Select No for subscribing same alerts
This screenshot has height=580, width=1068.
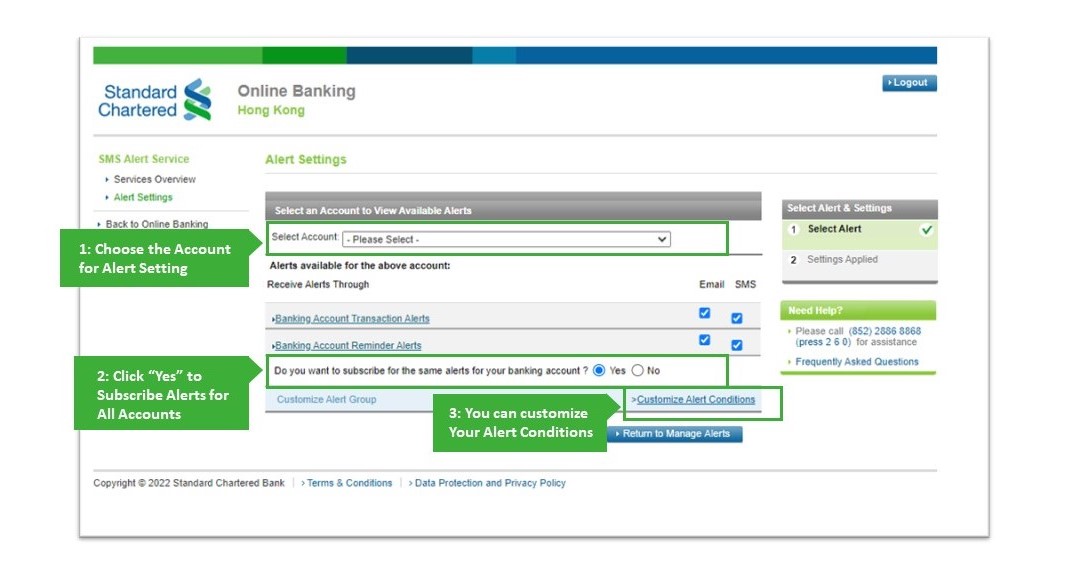click(638, 369)
